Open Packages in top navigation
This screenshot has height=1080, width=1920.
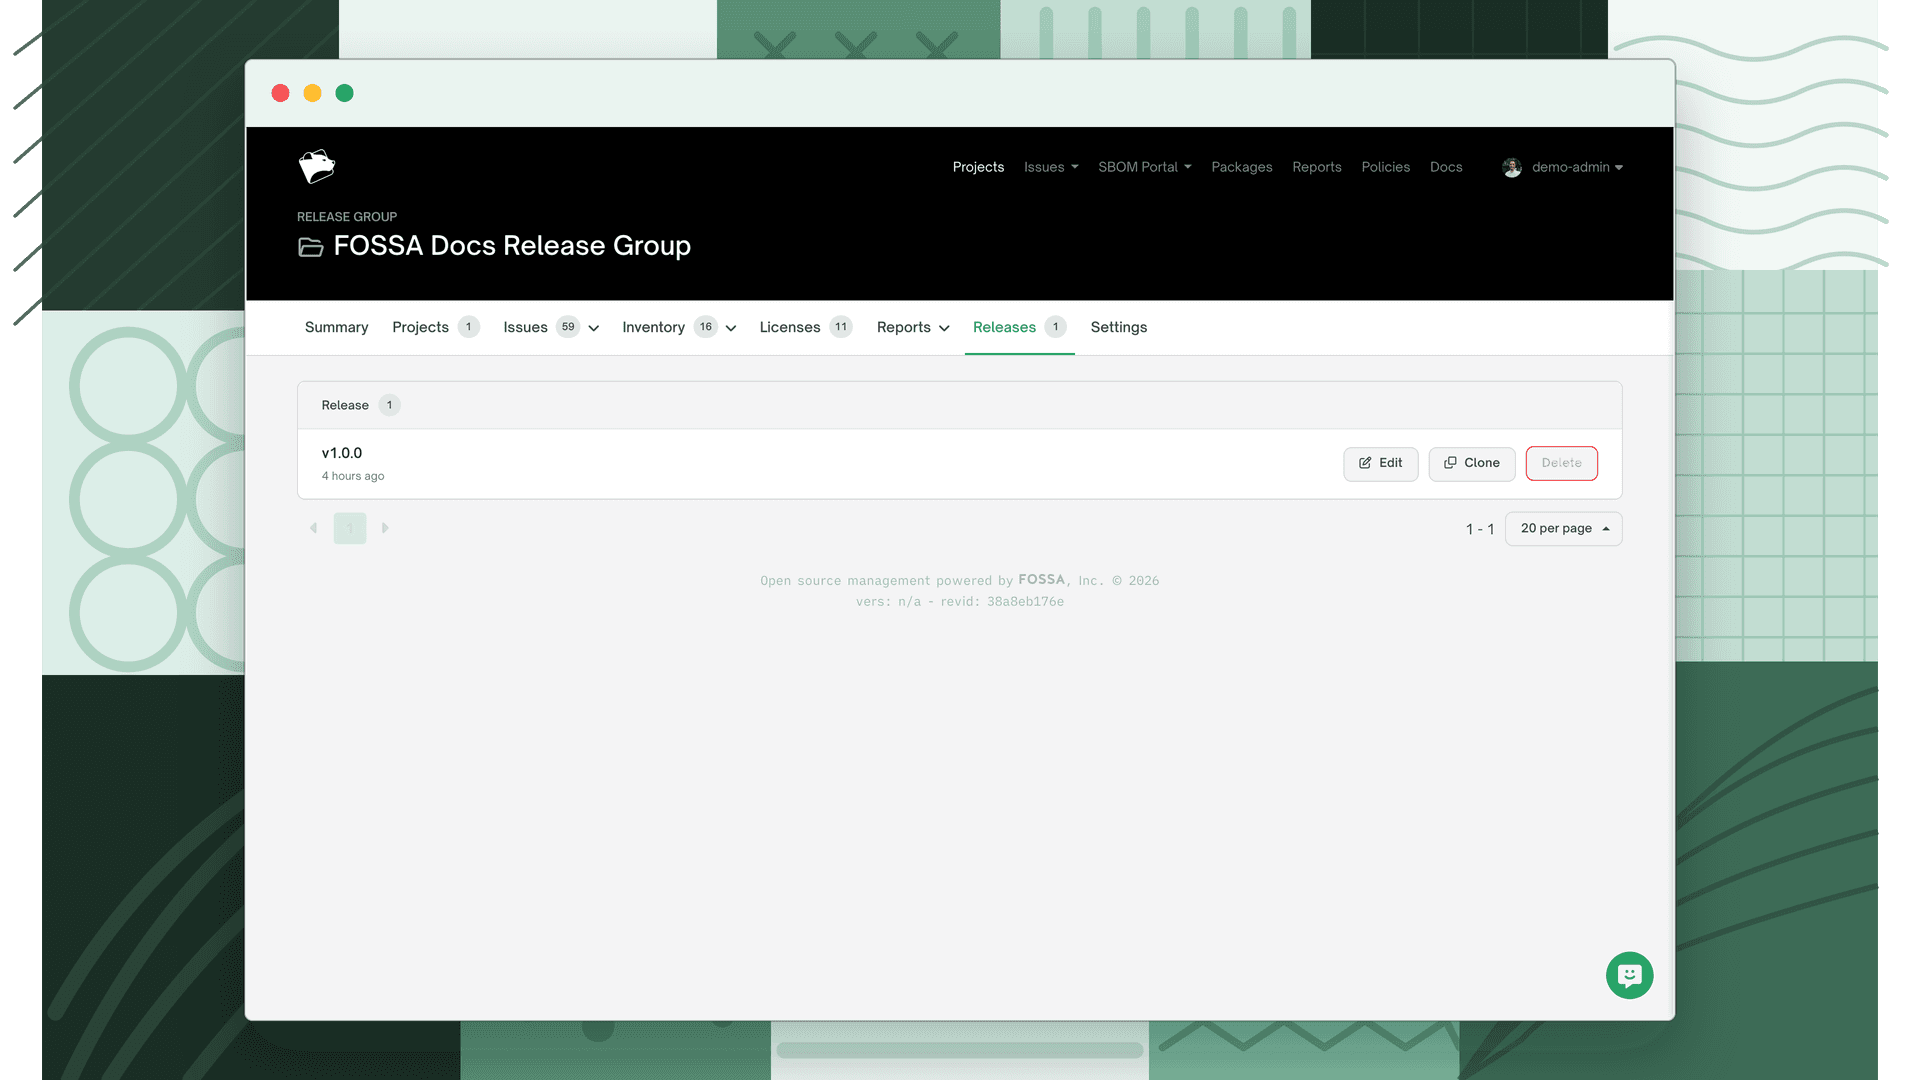click(x=1242, y=167)
